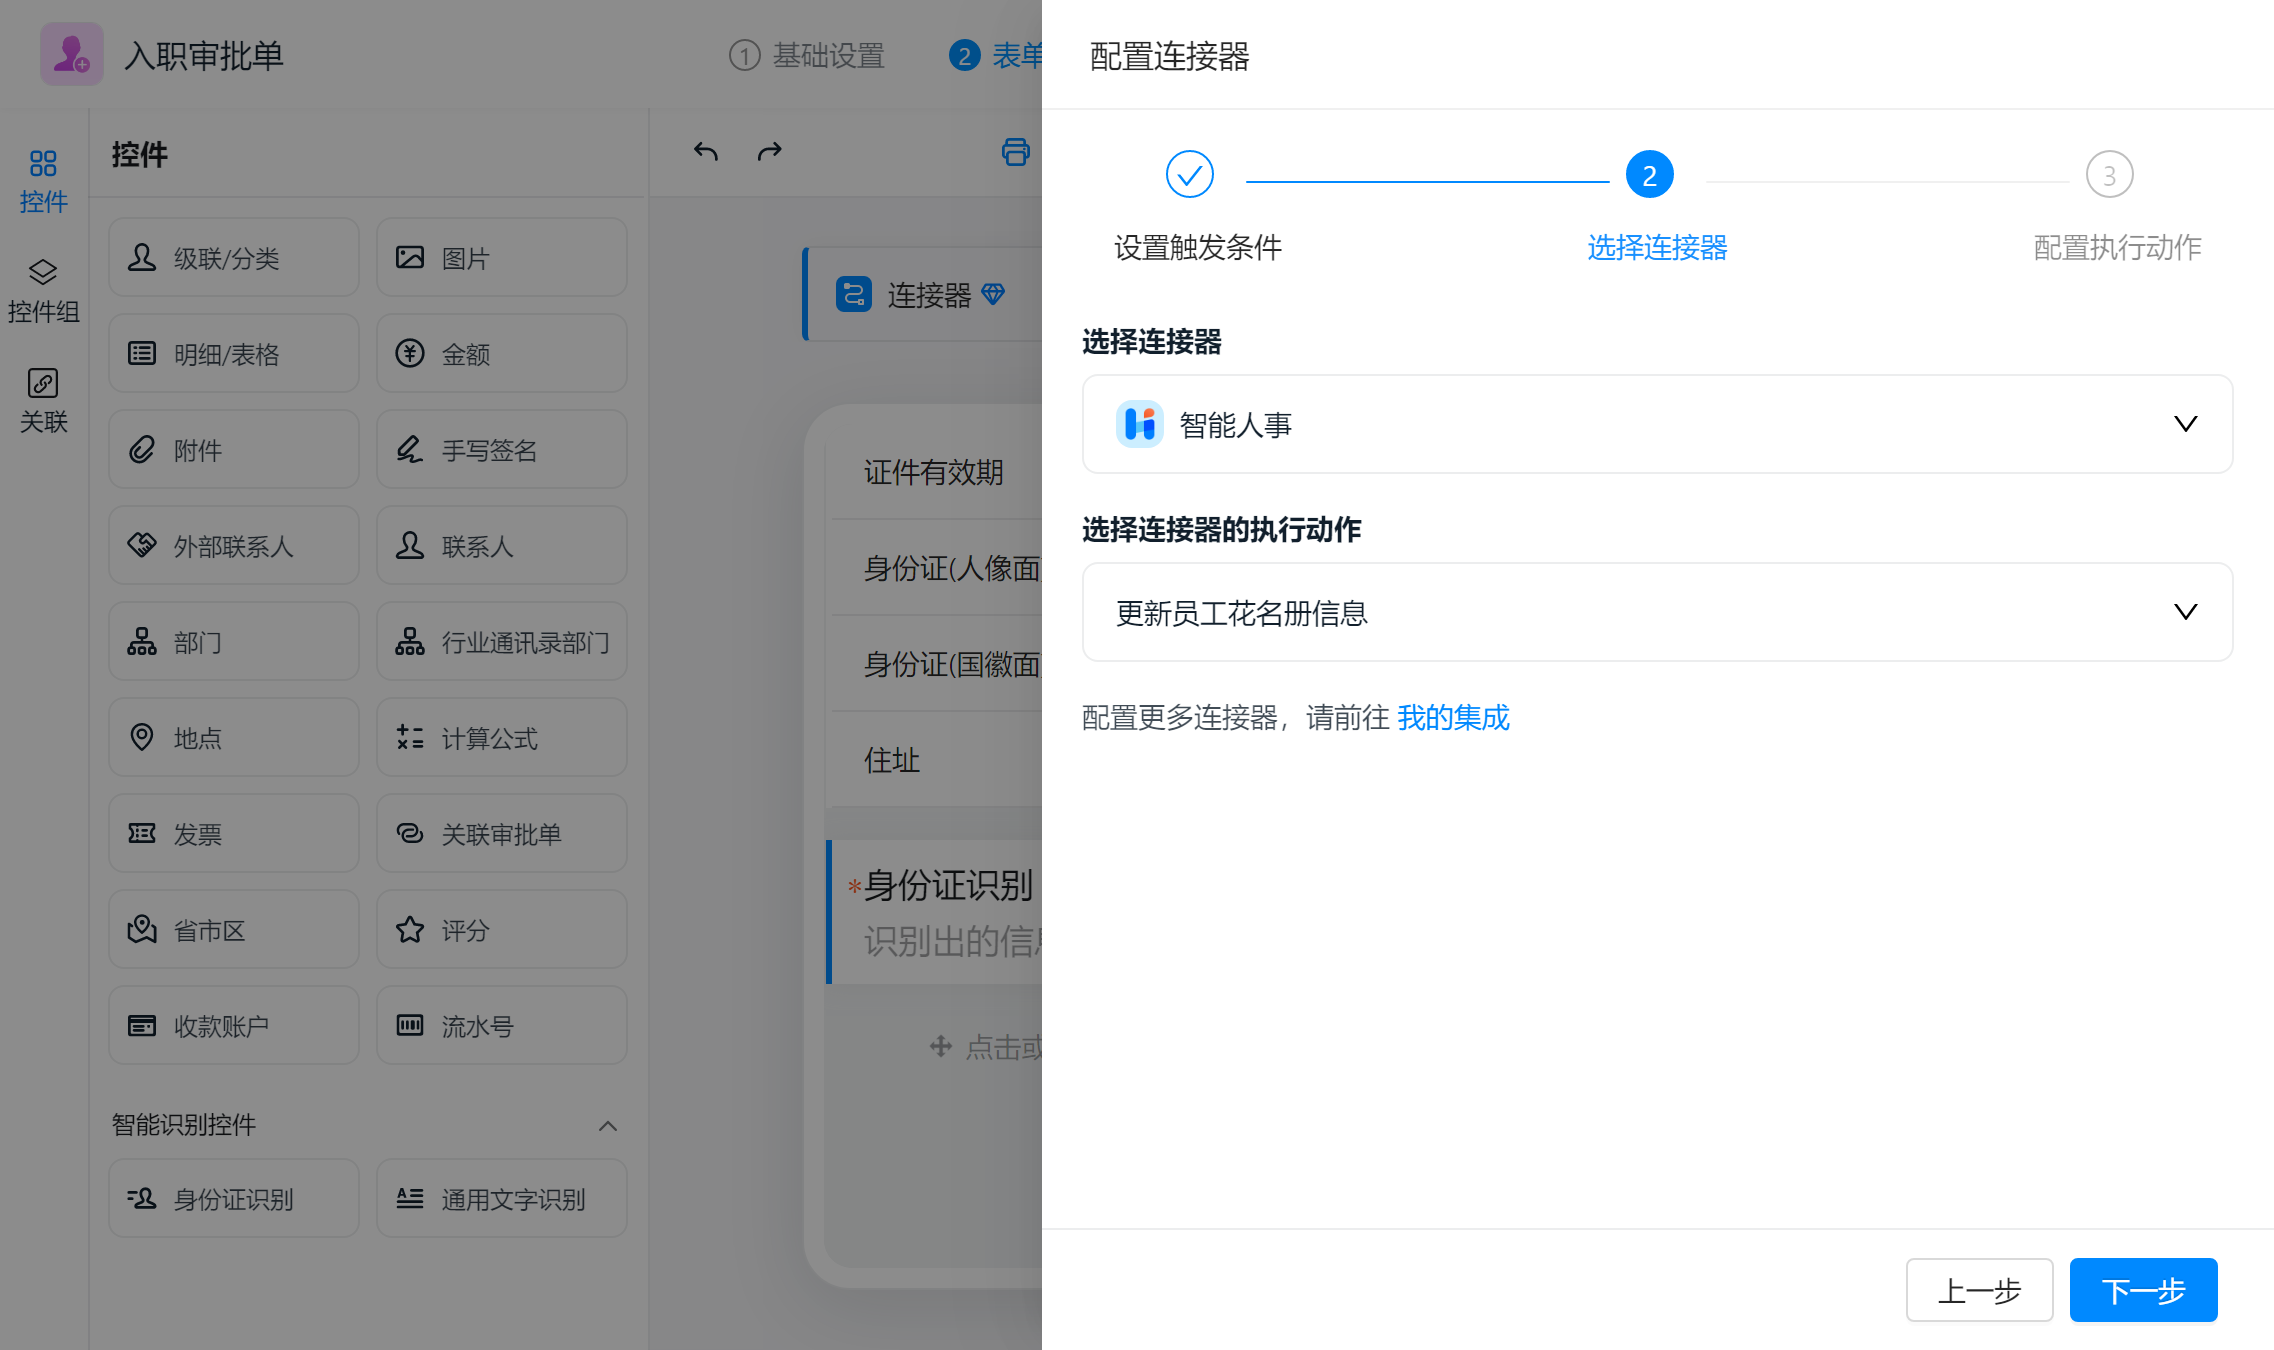Select the 地点 control
The width and height of the screenshot is (2274, 1350).
tap(234, 738)
